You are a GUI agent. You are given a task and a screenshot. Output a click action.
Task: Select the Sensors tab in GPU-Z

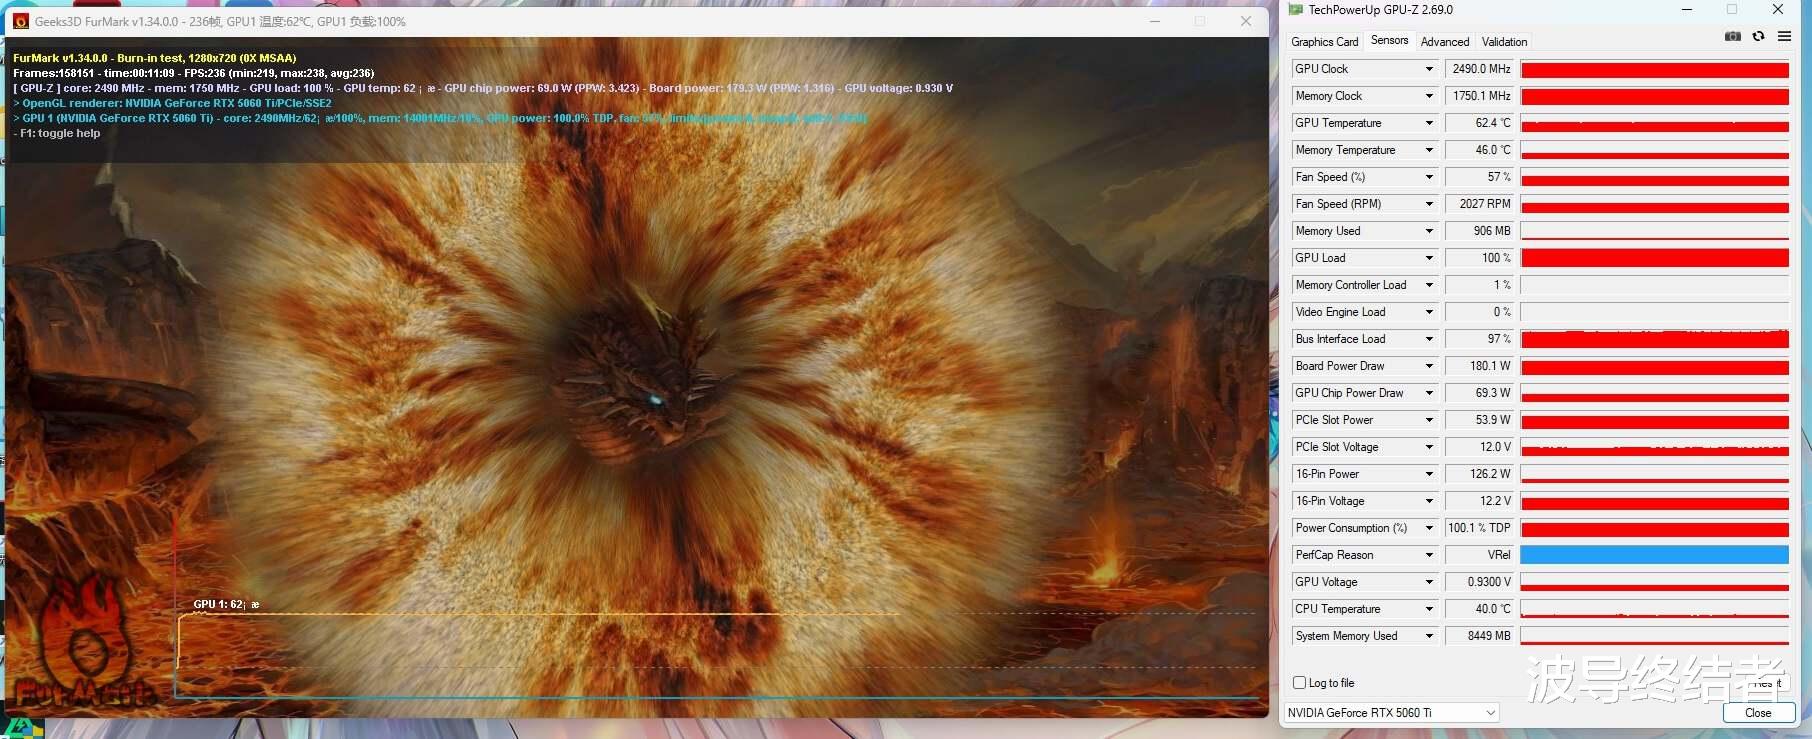click(1389, 40)
